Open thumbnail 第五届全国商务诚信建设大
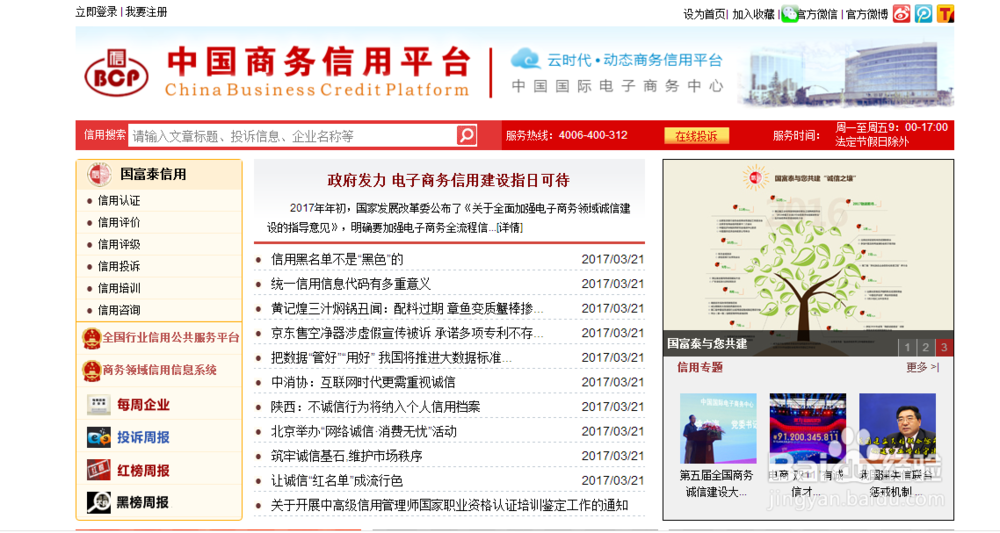Image resolution: width=1000 pixels, height=533 pixels. (717, 428)
